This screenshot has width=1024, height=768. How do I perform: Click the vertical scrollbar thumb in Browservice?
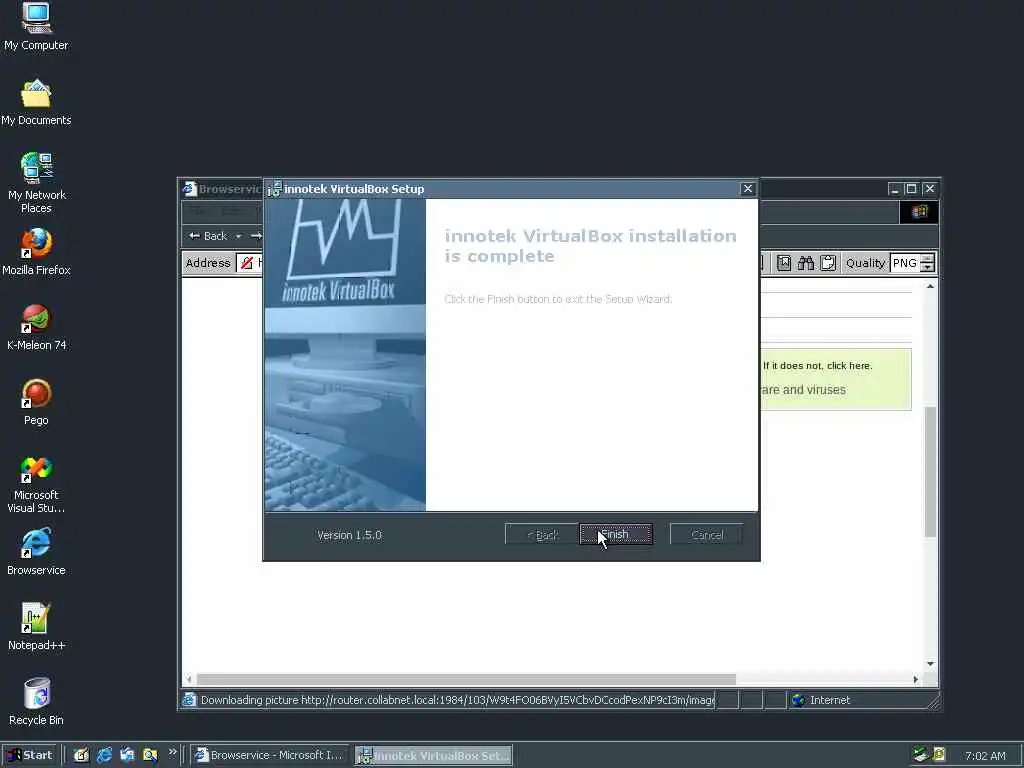(x=930, y=472)
